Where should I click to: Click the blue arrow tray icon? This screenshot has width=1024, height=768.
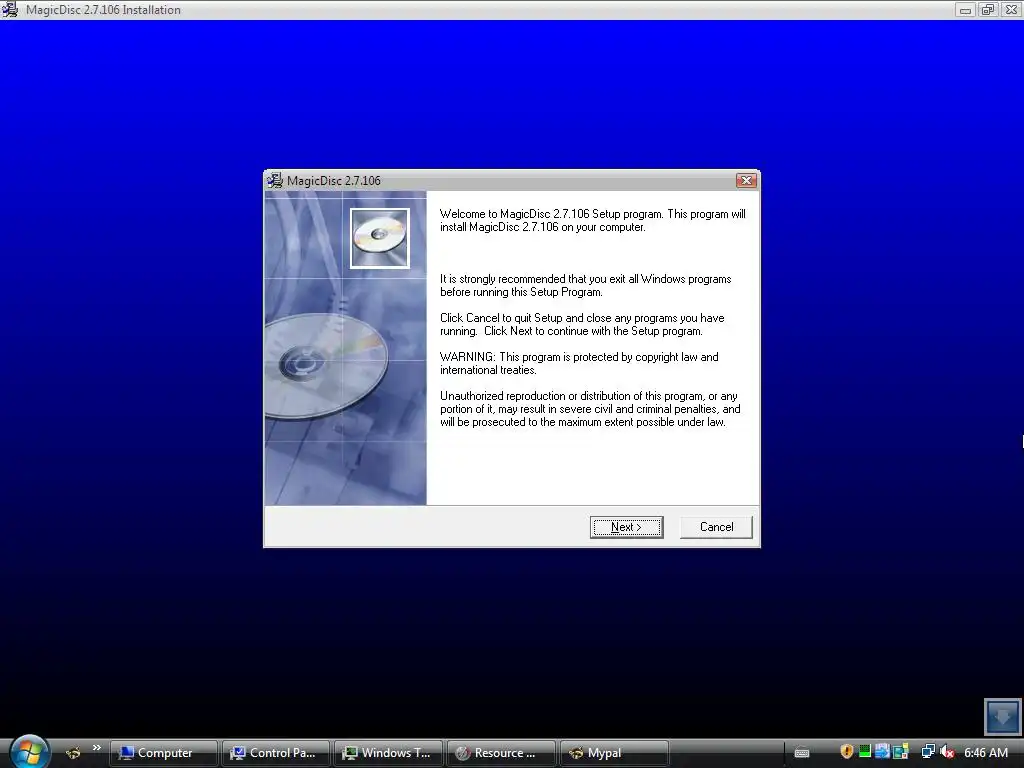coord(882,752)
